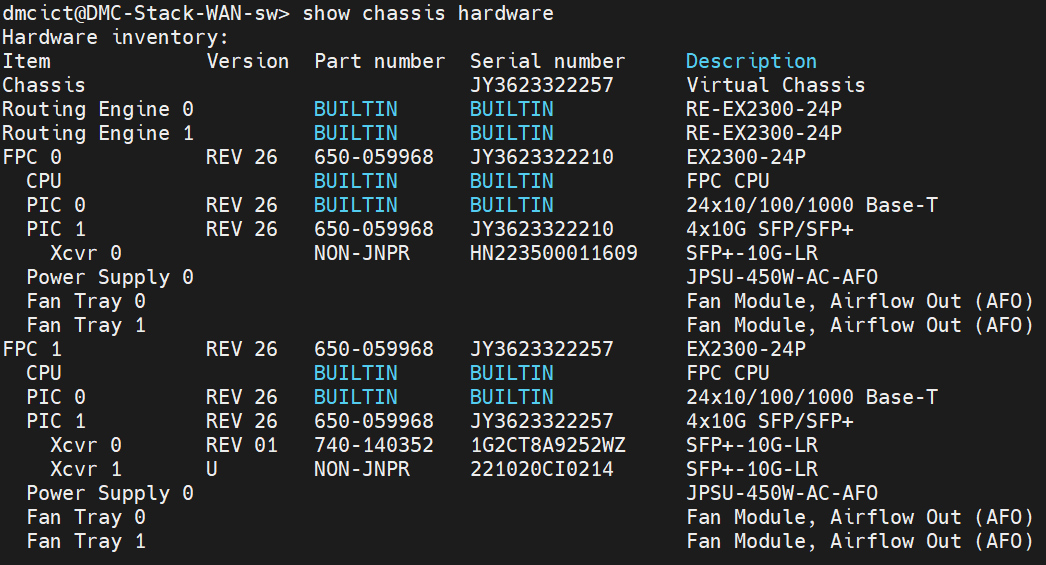Click the "Part number" column header
This screenshot has height=565, width=1046.
(x=379, y=61)
